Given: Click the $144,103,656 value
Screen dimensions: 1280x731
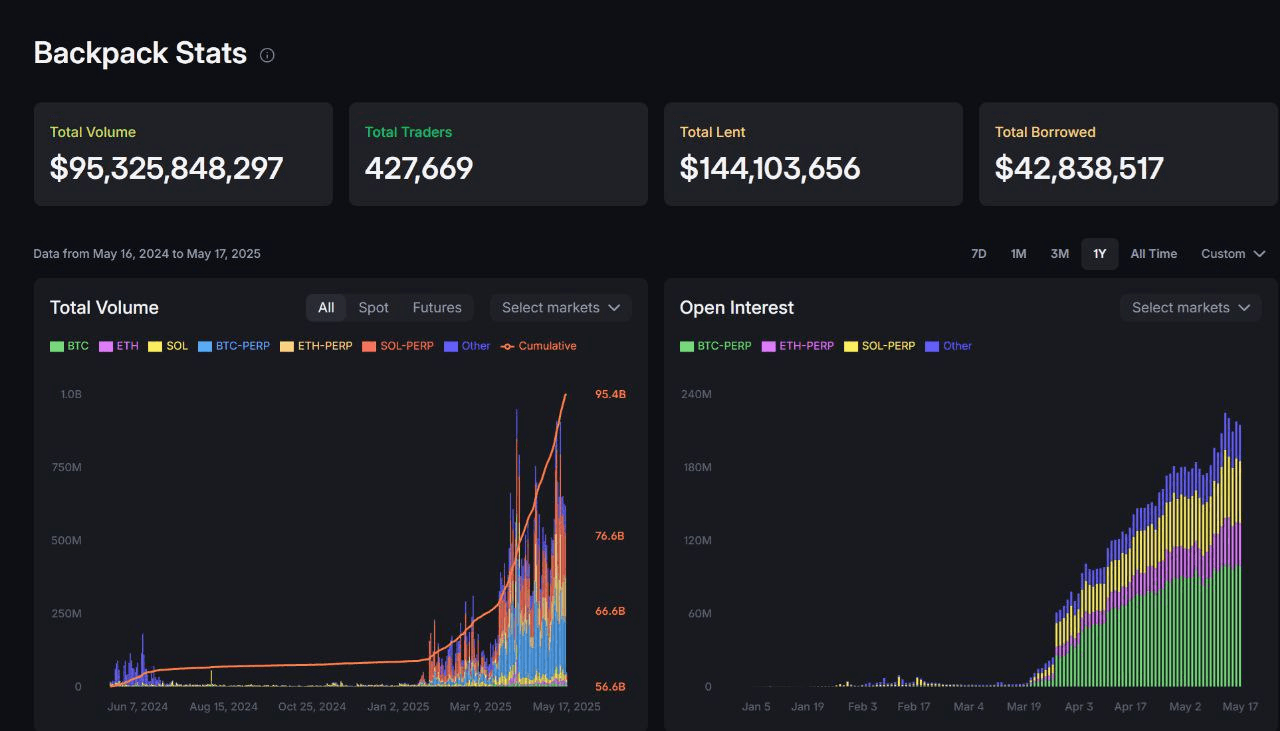Looking at the screenshot, I should click(x=770, y=168).
